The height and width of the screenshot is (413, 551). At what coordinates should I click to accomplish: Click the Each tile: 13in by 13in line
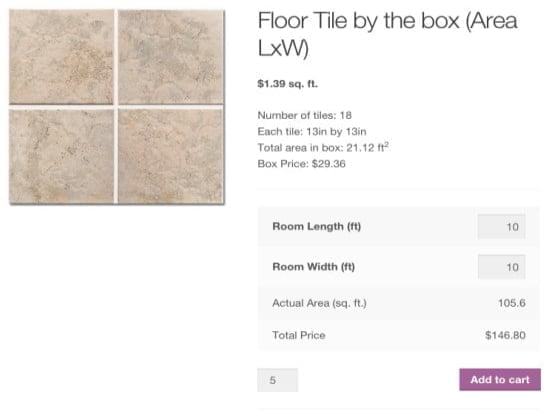pos(312,131)
